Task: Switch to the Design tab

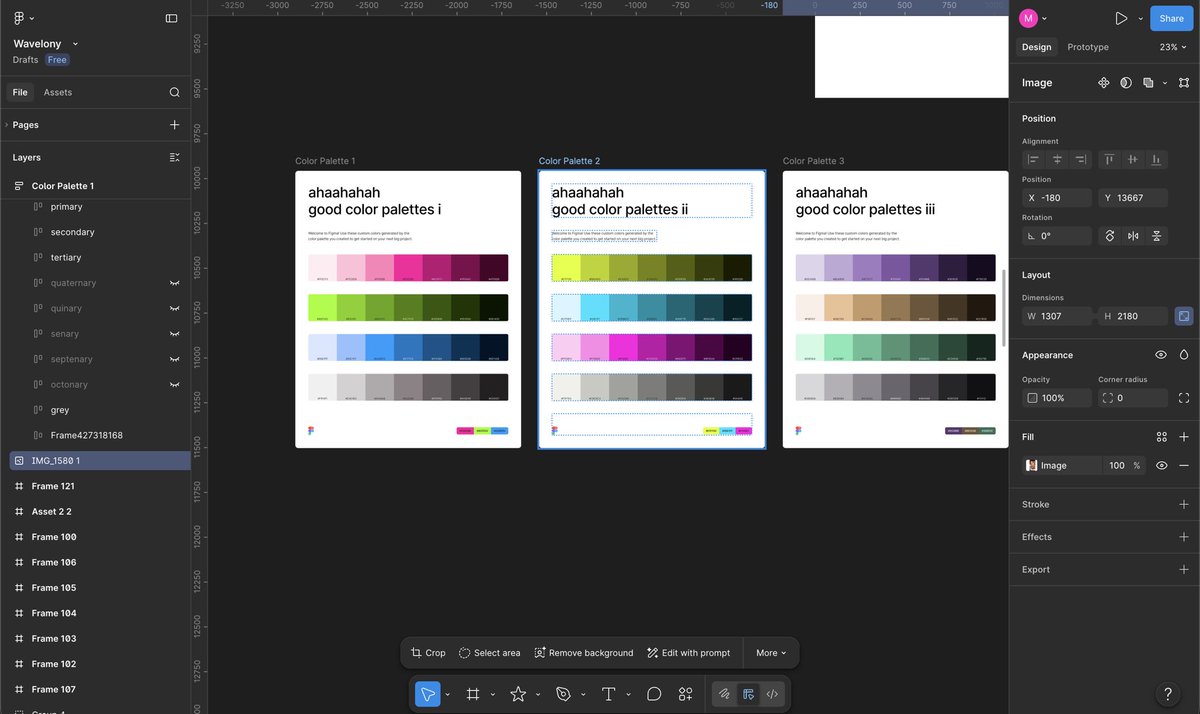Action: (1036, 47)
